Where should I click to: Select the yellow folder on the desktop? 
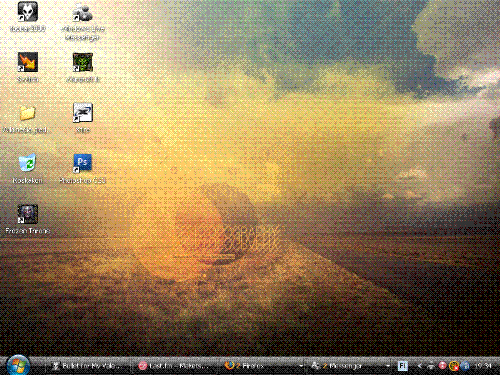27,118
